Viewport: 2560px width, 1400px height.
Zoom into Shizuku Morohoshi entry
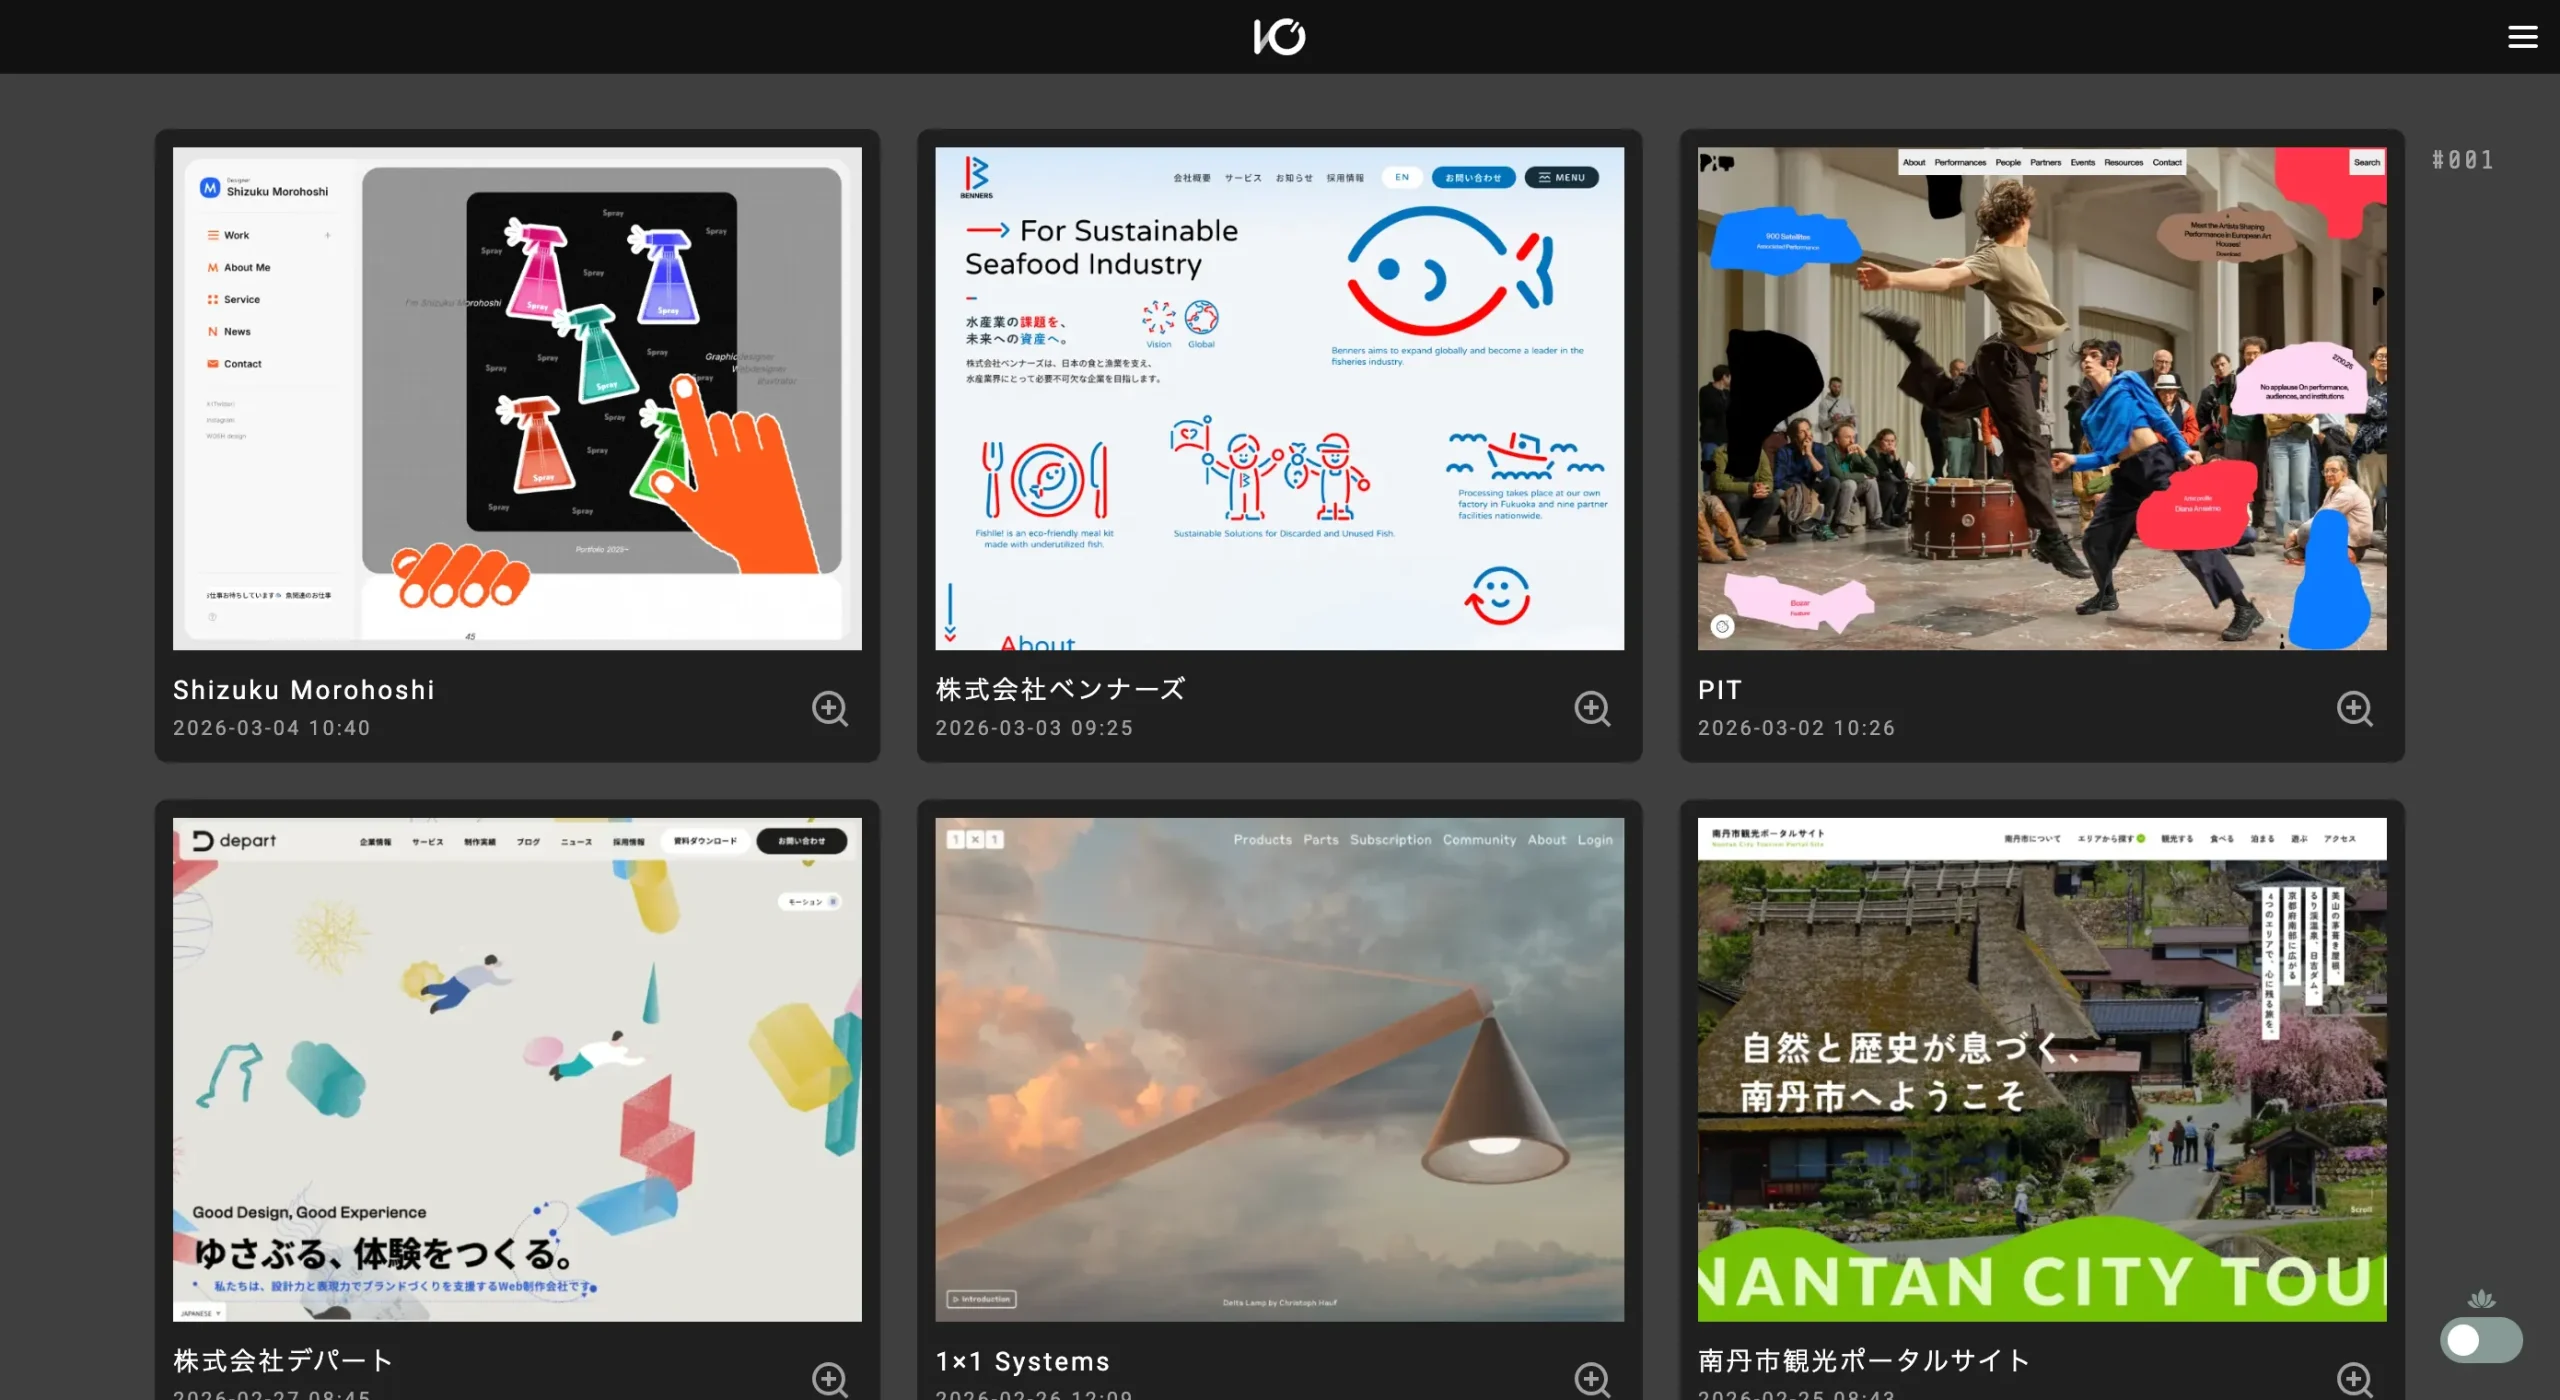click(x=829, y=708)
